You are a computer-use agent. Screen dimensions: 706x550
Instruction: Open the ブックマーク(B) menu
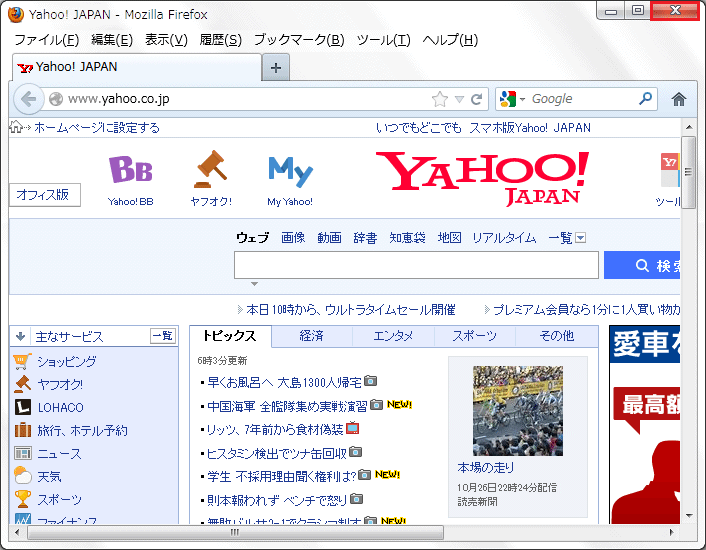pos(298,40)
